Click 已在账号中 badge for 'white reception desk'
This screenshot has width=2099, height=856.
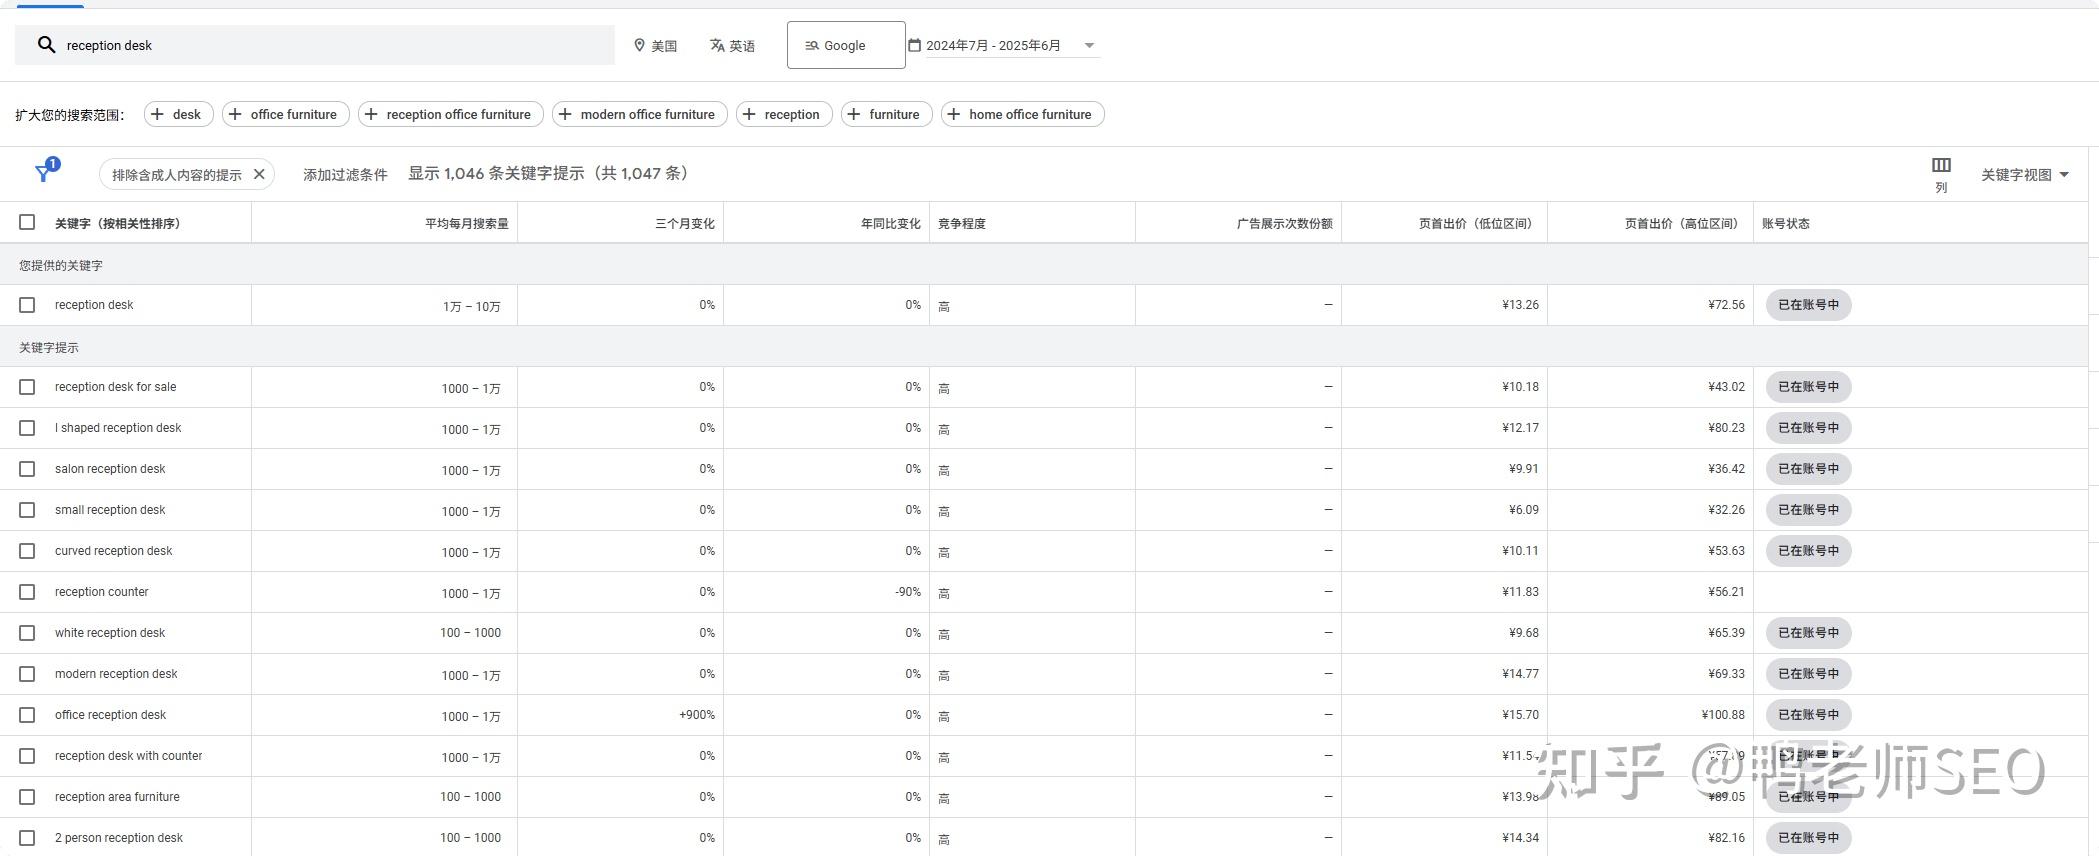(1808, 633)
